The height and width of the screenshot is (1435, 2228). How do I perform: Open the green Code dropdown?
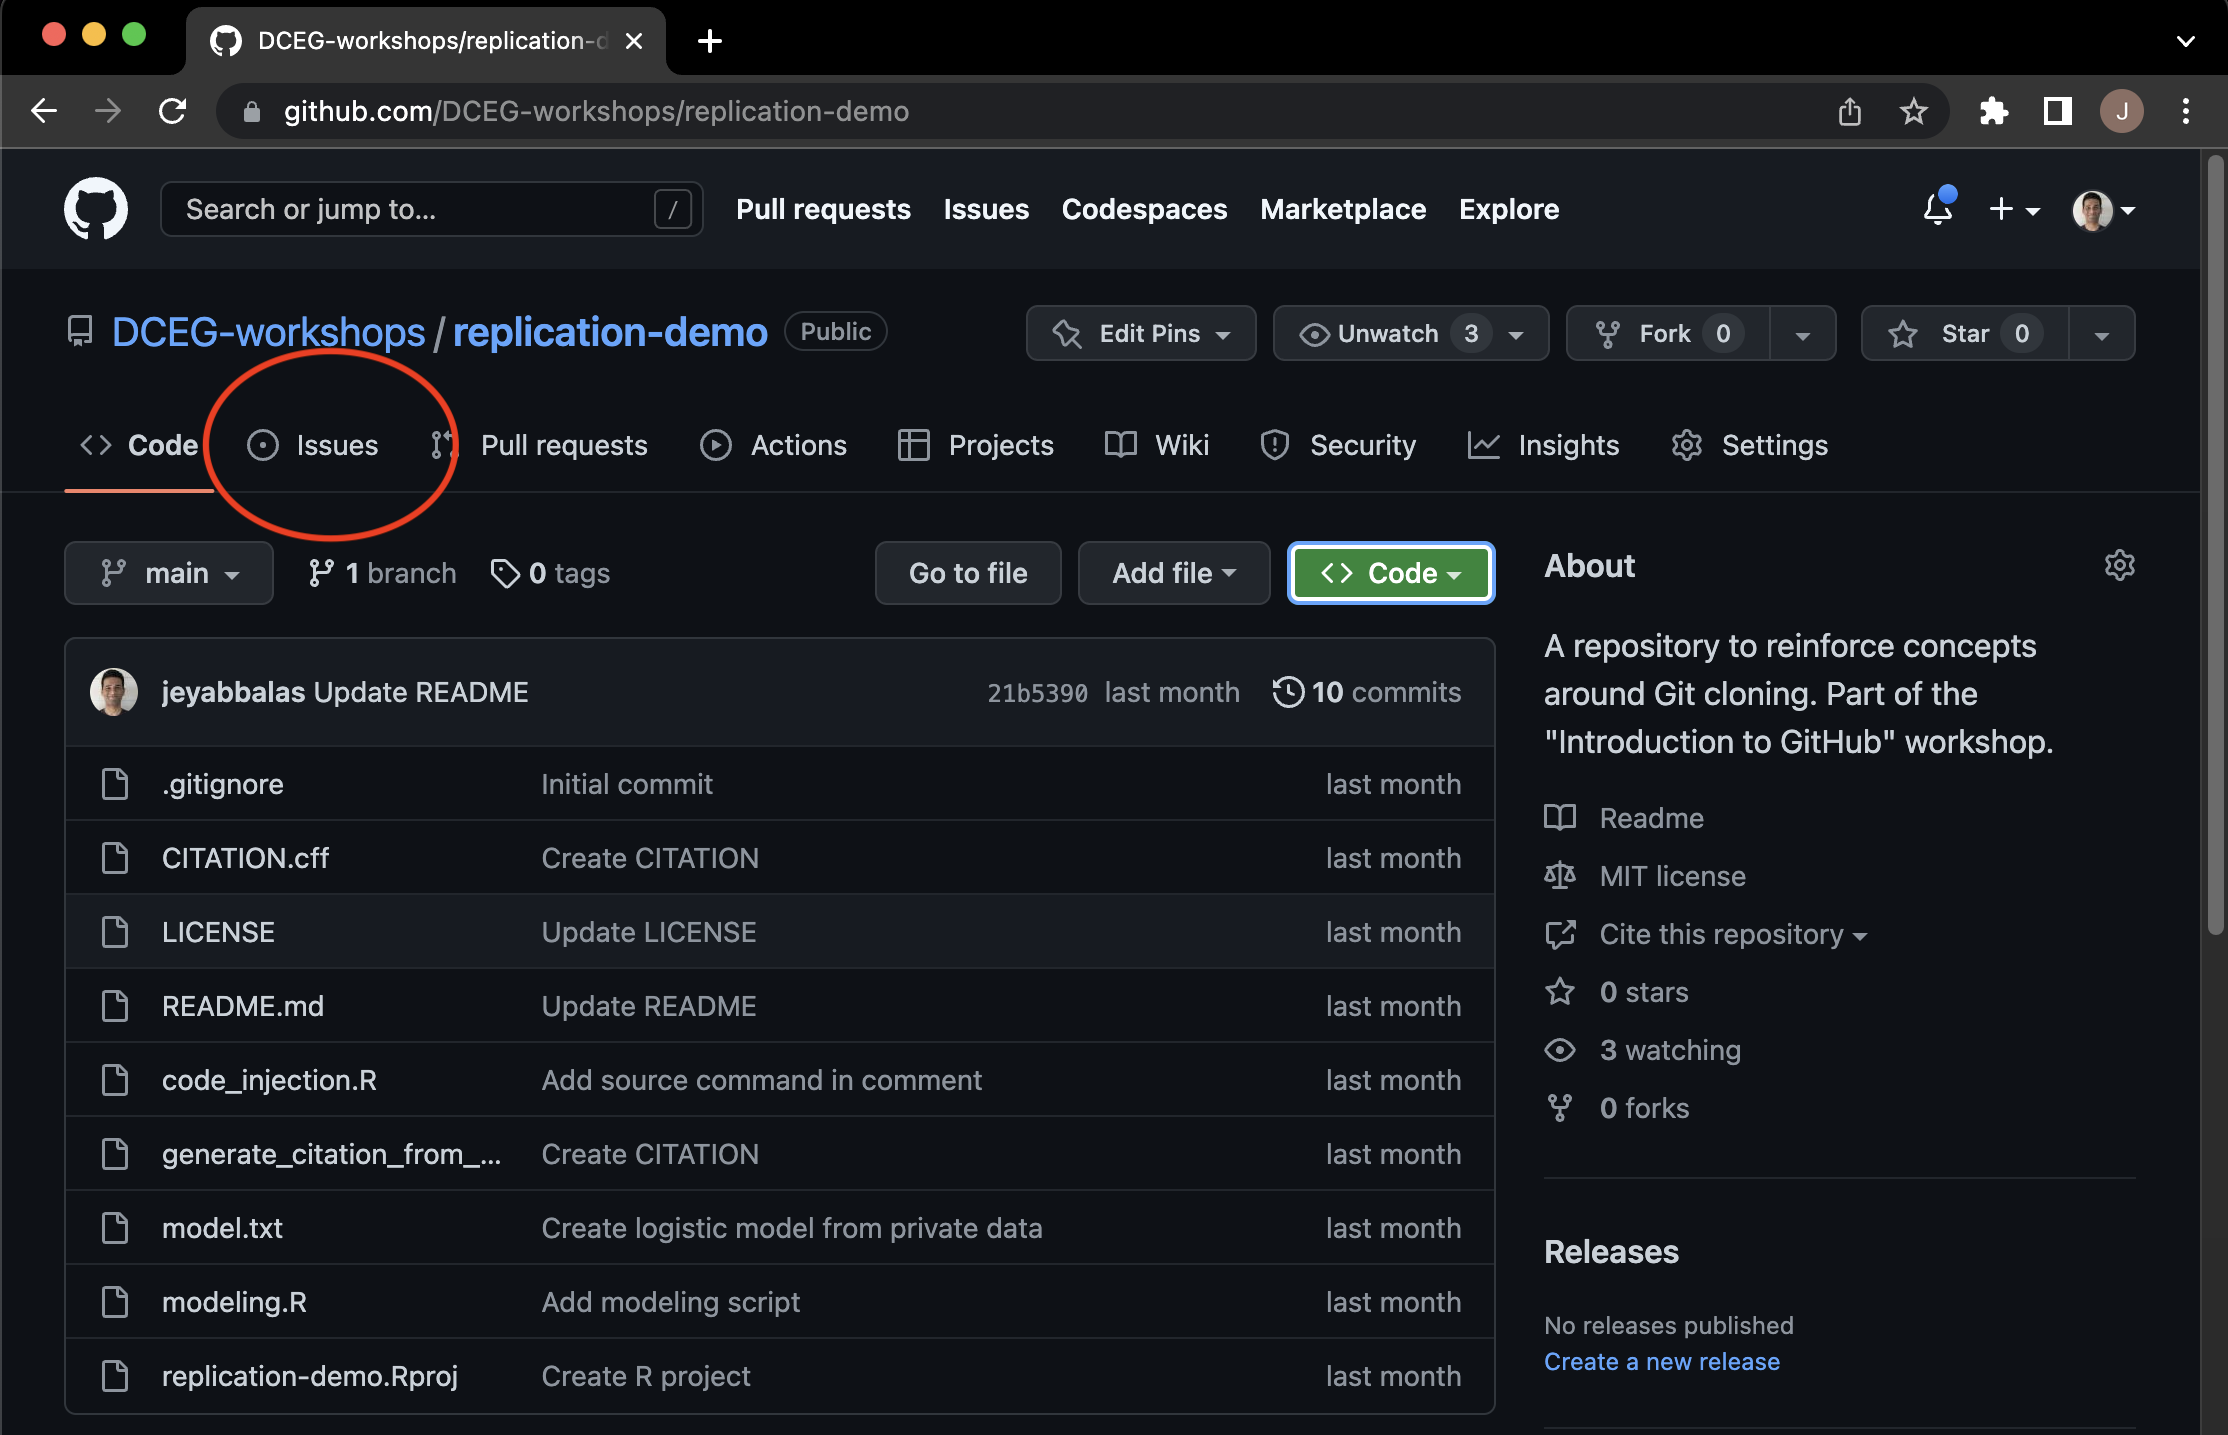(1391, 573)
